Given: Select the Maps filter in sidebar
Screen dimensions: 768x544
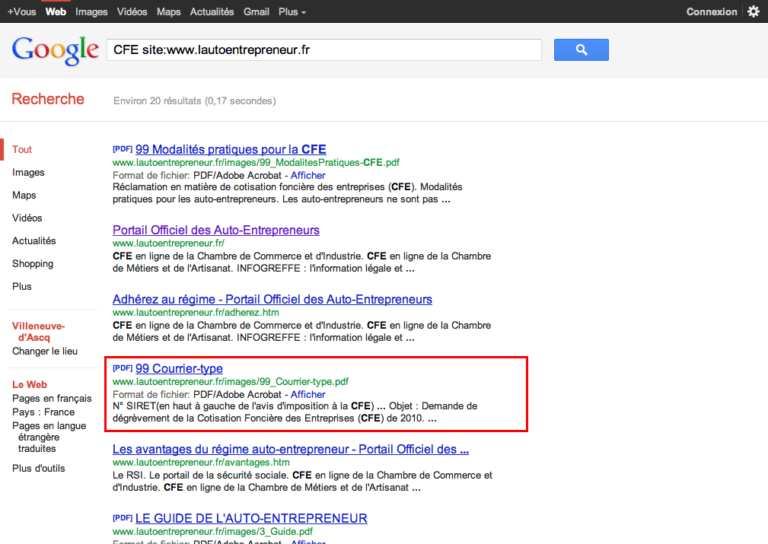Looking at the screenshot, I should tap(24, 195).
